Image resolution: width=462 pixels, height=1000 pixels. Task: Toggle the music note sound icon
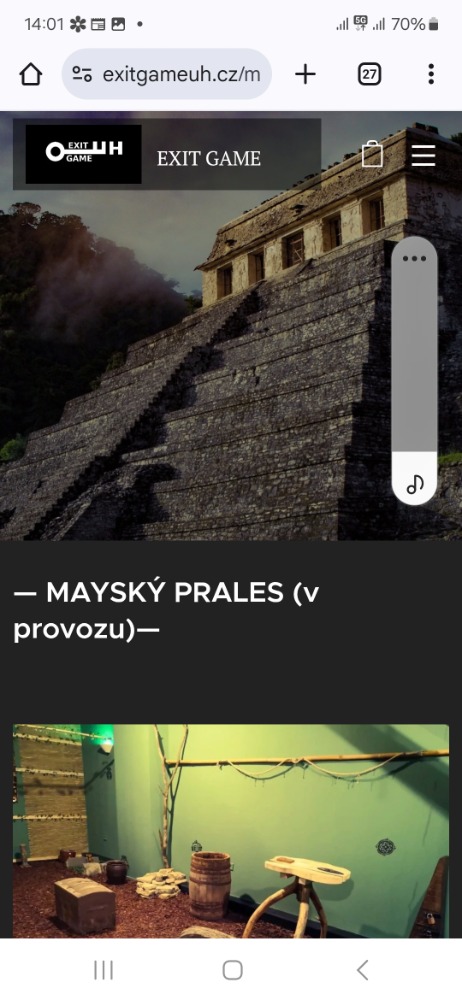pos(415,484)
